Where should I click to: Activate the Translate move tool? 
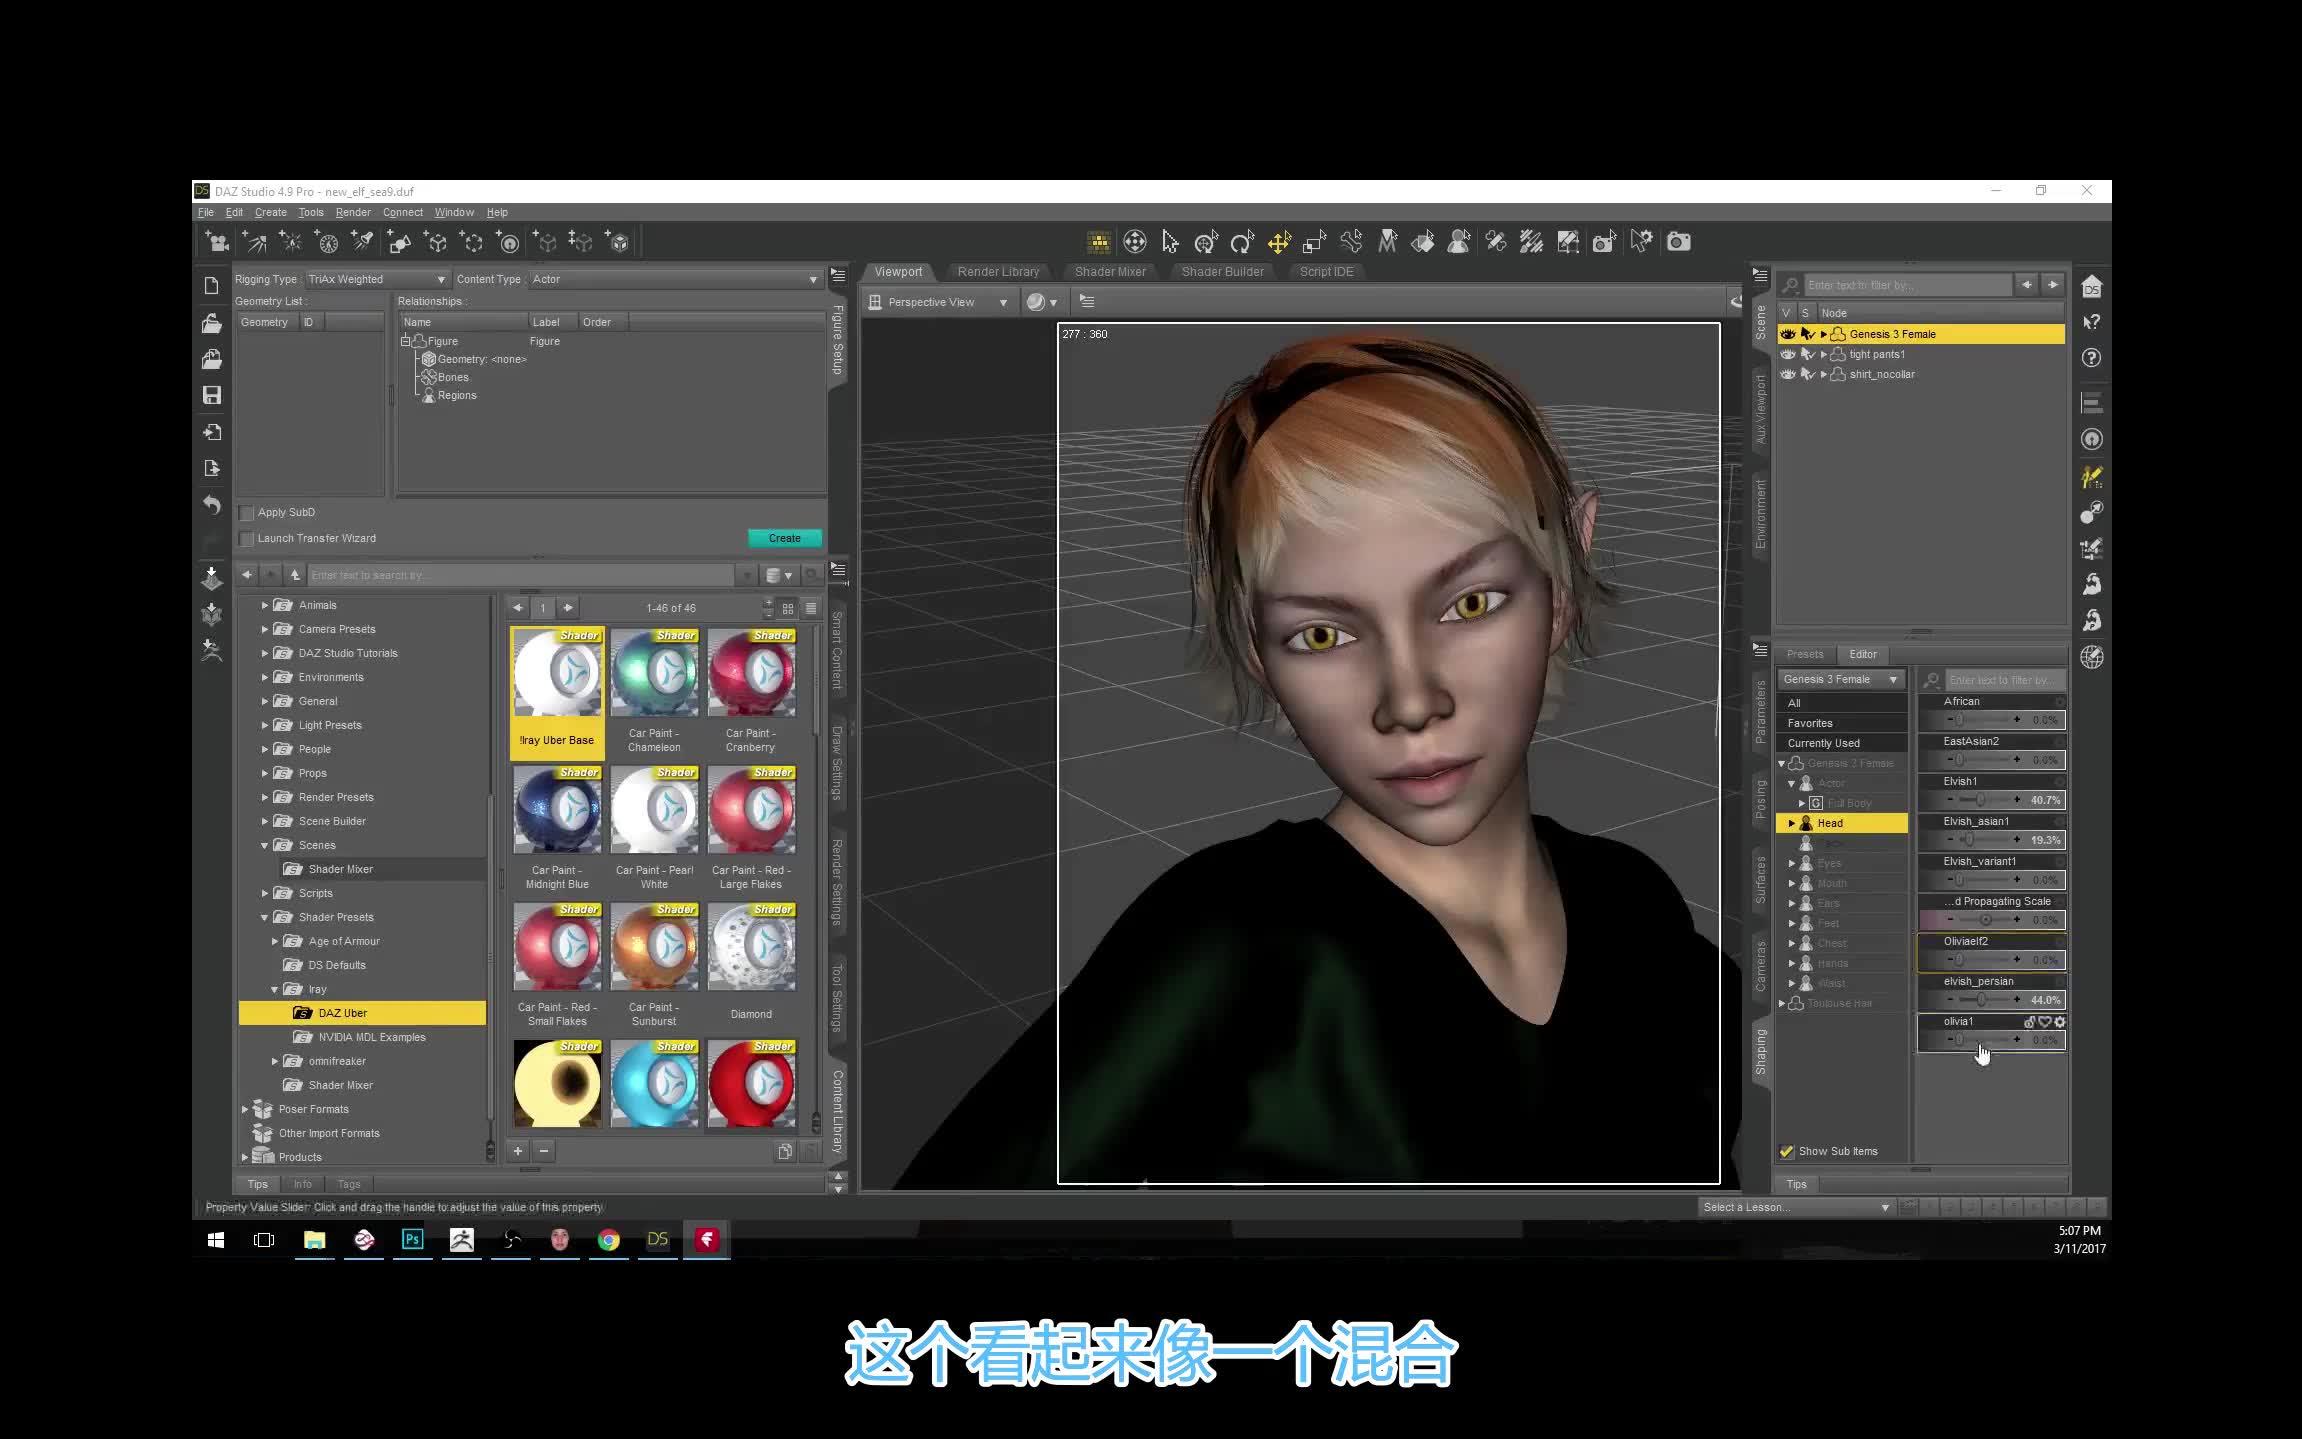tap(1279, 242)
